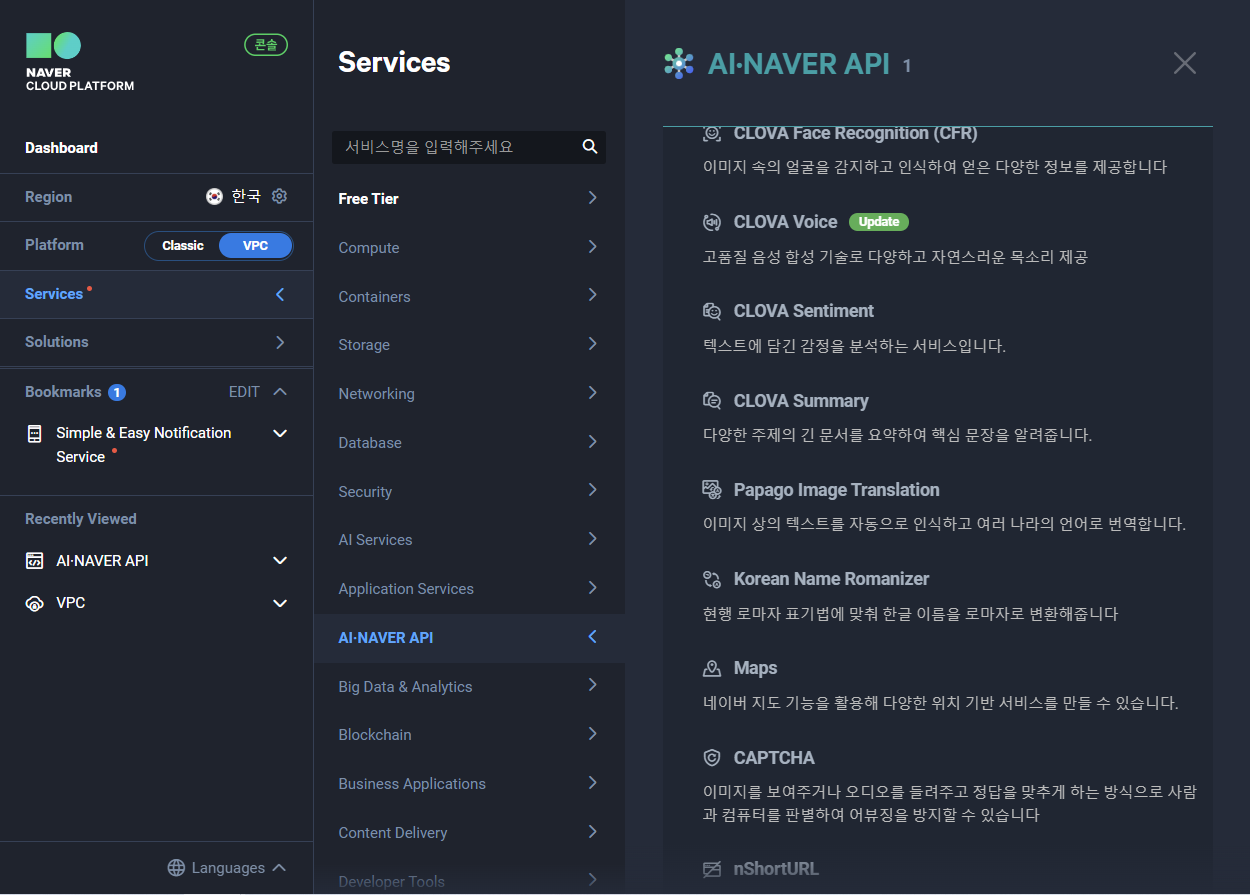Click the green 콘솔 badge
This screenshot has height=895, width=1250.
pyautogui.click(x=266, y=45)
